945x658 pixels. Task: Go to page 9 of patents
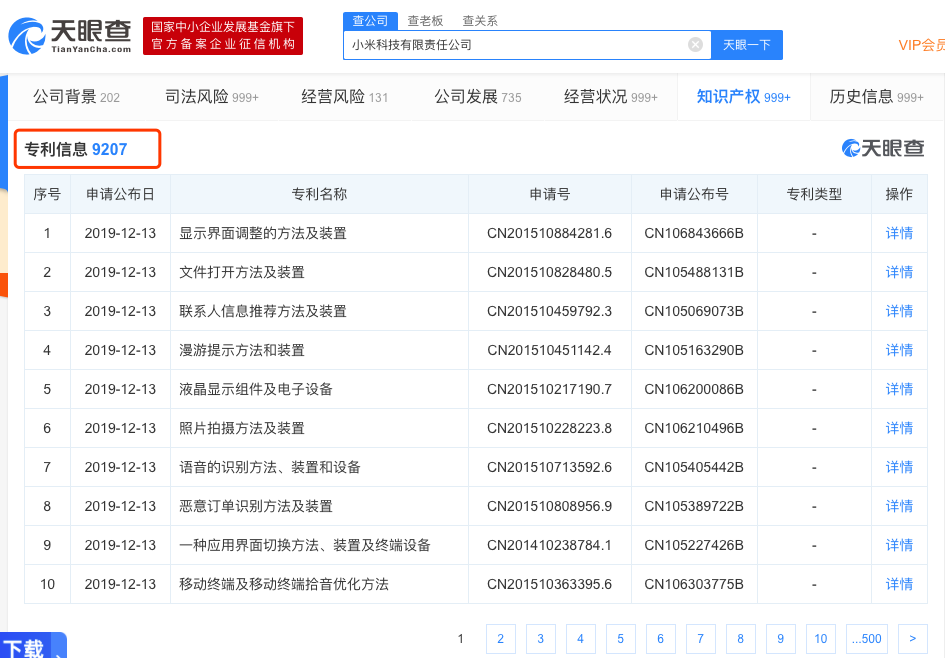pos(780,639)
